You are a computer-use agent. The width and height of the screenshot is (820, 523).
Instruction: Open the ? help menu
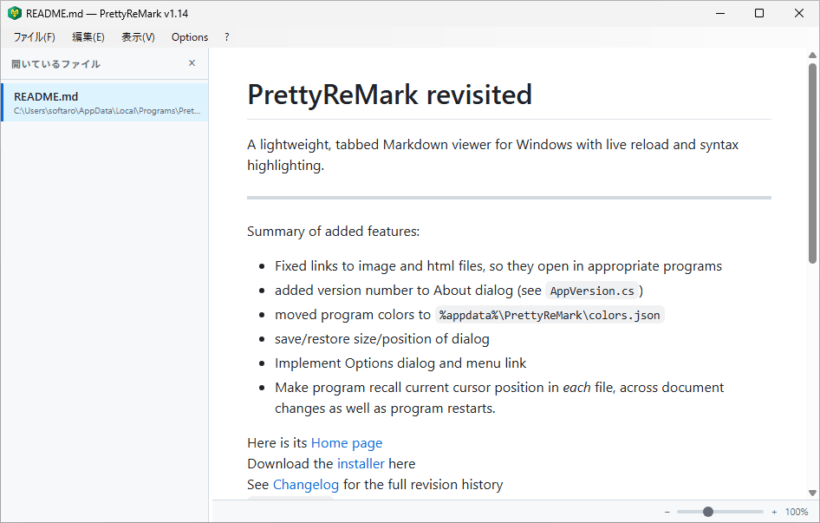point(226,37)
